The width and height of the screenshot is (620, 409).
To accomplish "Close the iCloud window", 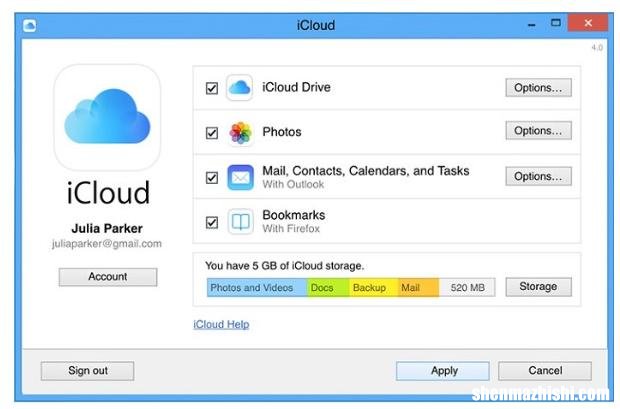I will (588, 23).
